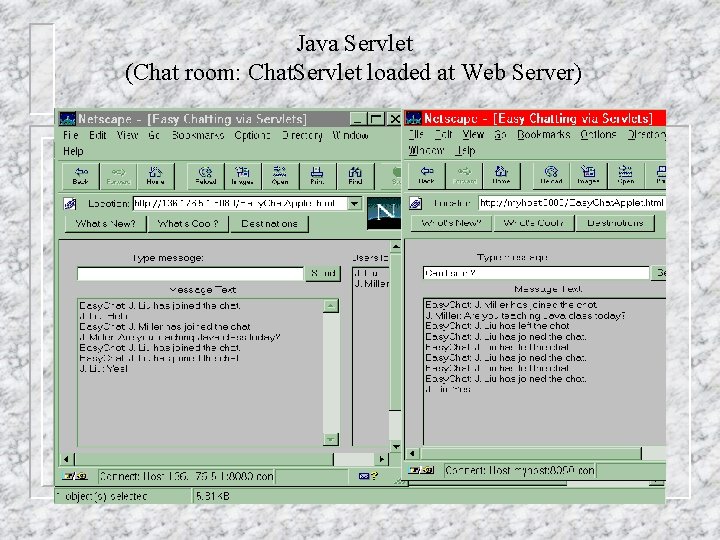Click the right window Location URL field
Viewport: 720px width, 540px height.
tap(572, 203)
